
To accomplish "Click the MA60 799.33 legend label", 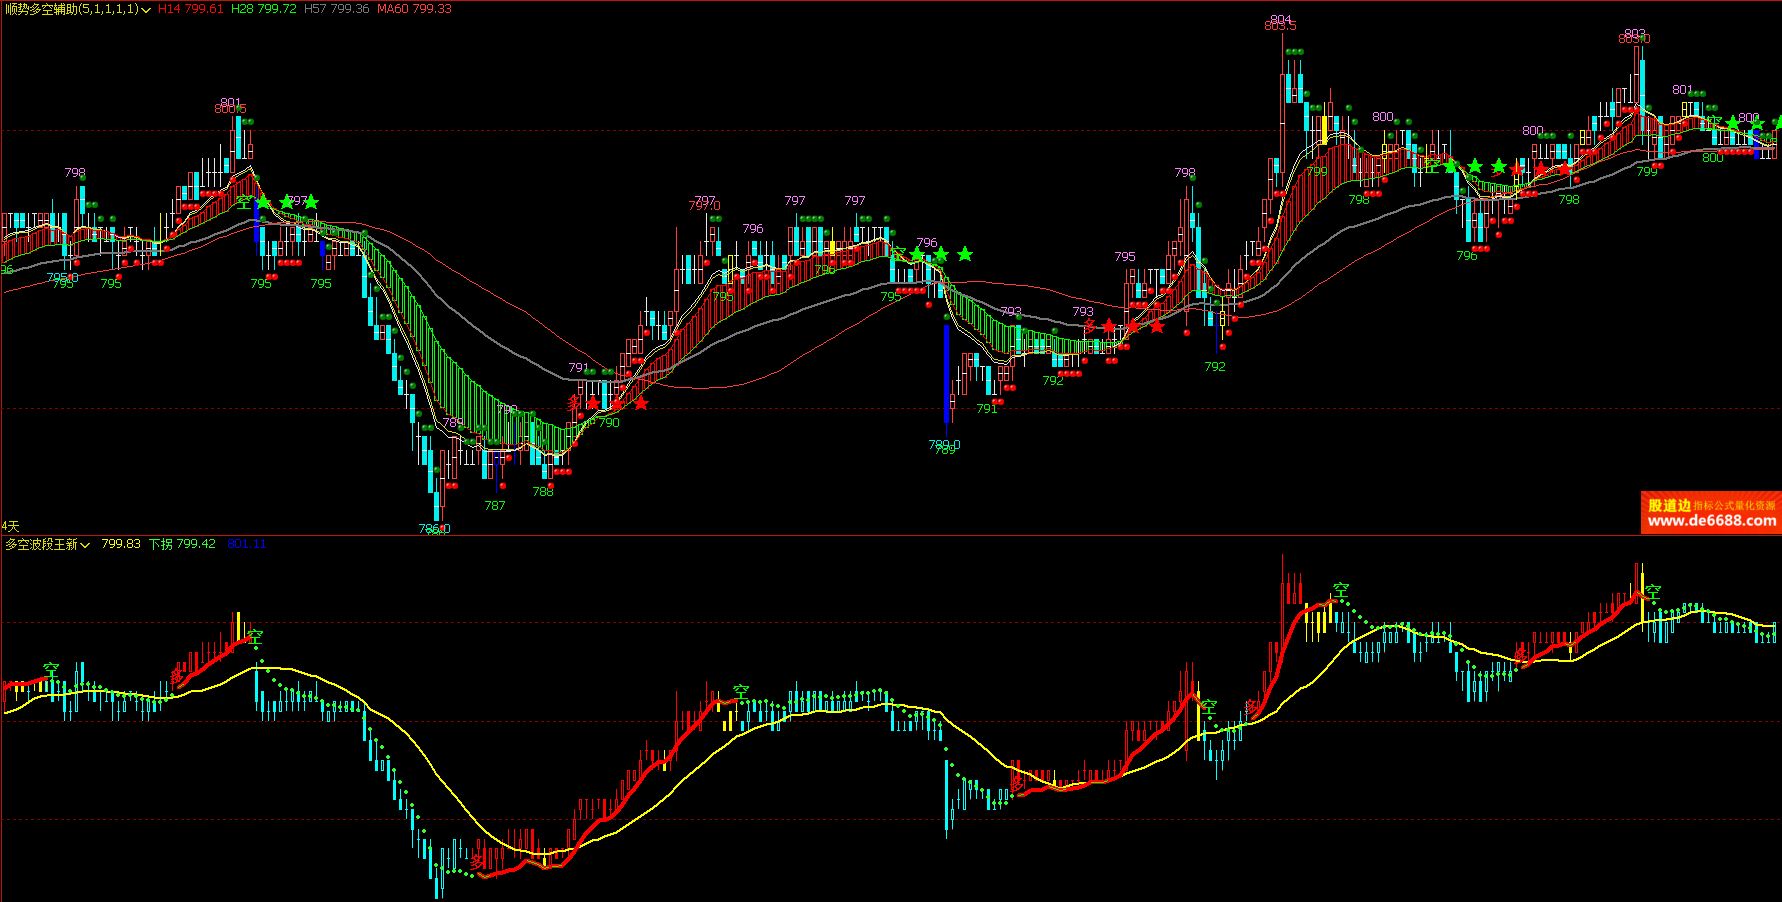I will (x=413, y=9).
